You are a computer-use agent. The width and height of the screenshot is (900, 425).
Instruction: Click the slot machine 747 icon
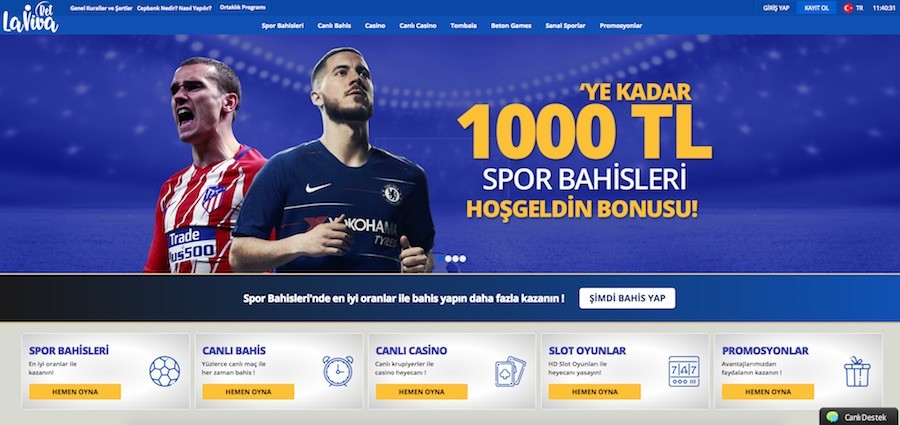tap(684, 371)
